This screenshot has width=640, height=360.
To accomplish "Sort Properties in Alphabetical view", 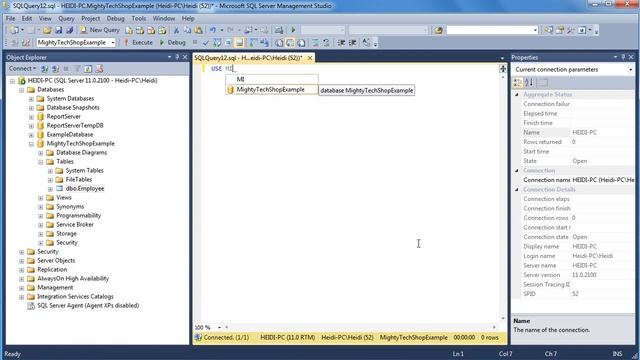I will pos(529,83).
